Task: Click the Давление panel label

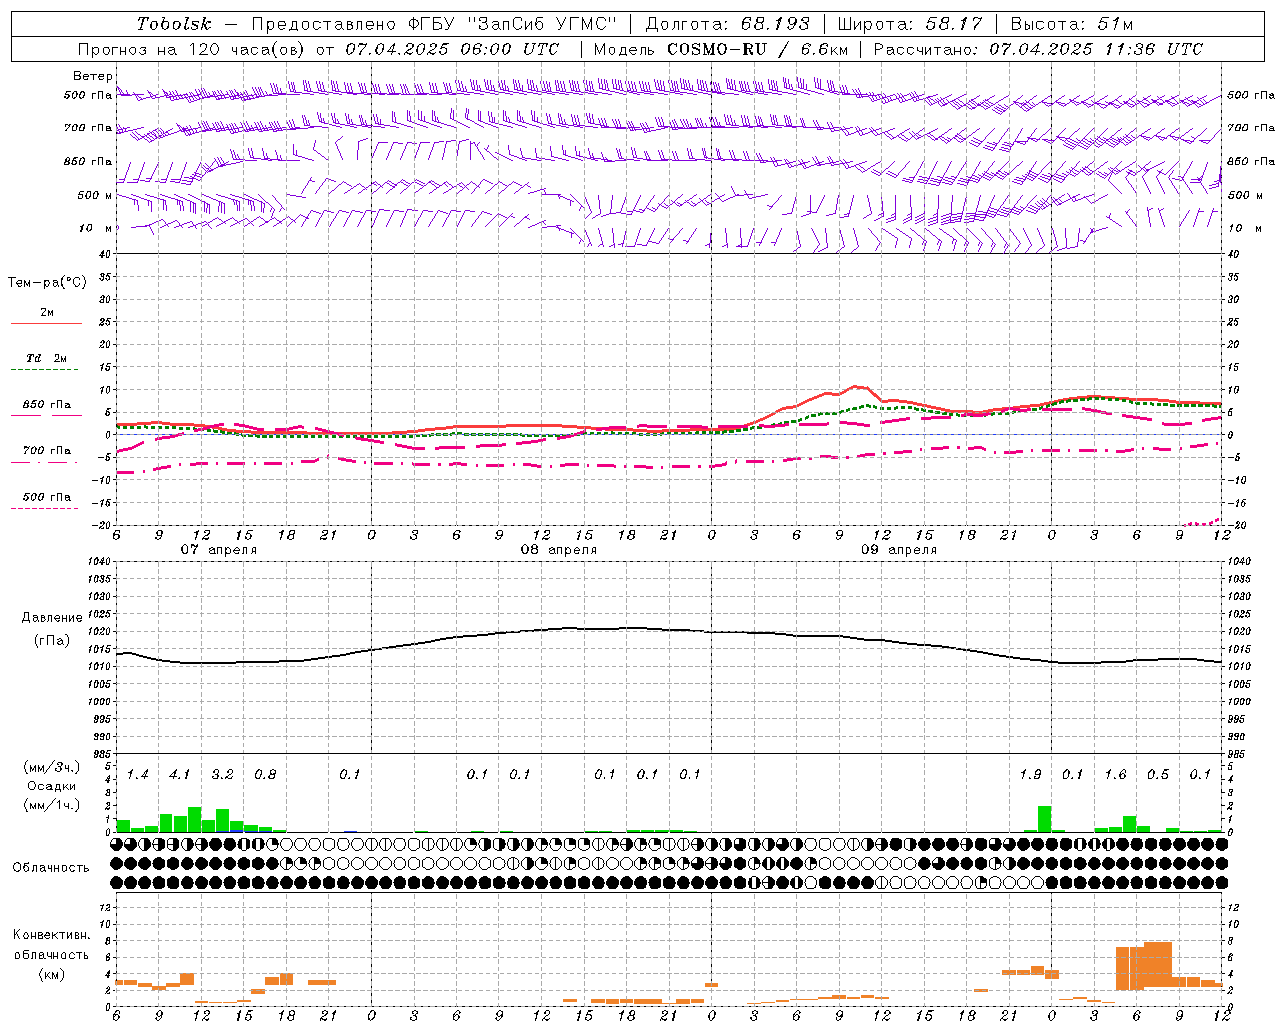Action: tap(52, 618)
